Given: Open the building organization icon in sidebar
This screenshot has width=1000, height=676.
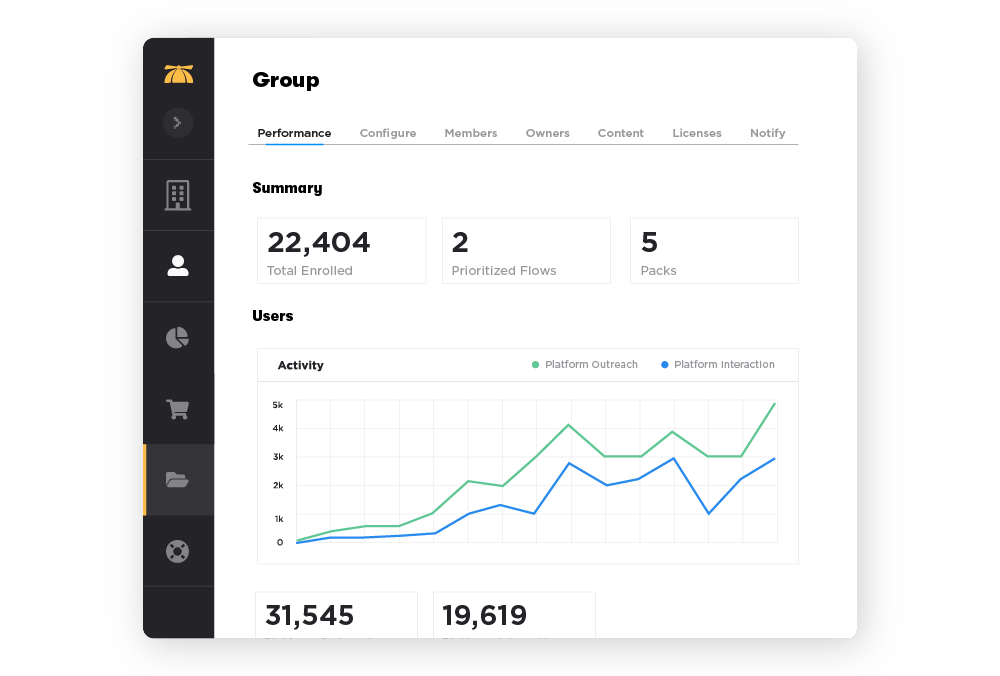Looking at the screenshot, I should (x=178, y=195).
